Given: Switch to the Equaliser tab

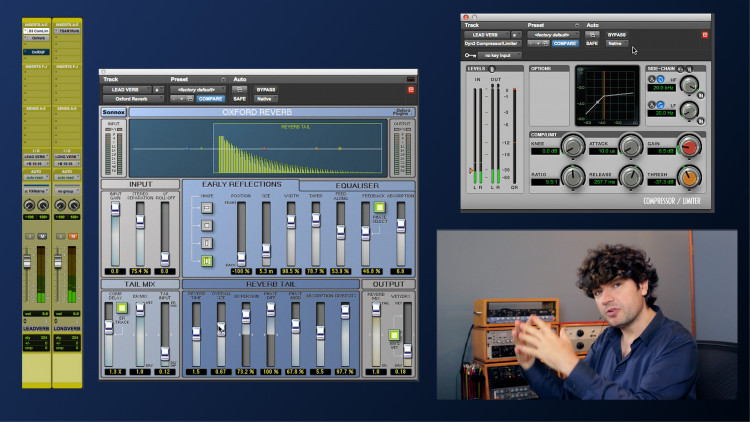Looking at the screenshot, I should coord(357,185).
